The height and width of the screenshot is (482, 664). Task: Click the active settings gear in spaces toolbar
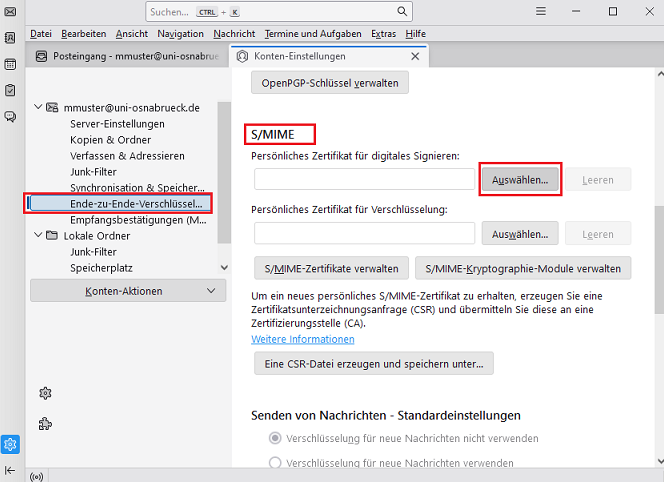click(10, 444)
